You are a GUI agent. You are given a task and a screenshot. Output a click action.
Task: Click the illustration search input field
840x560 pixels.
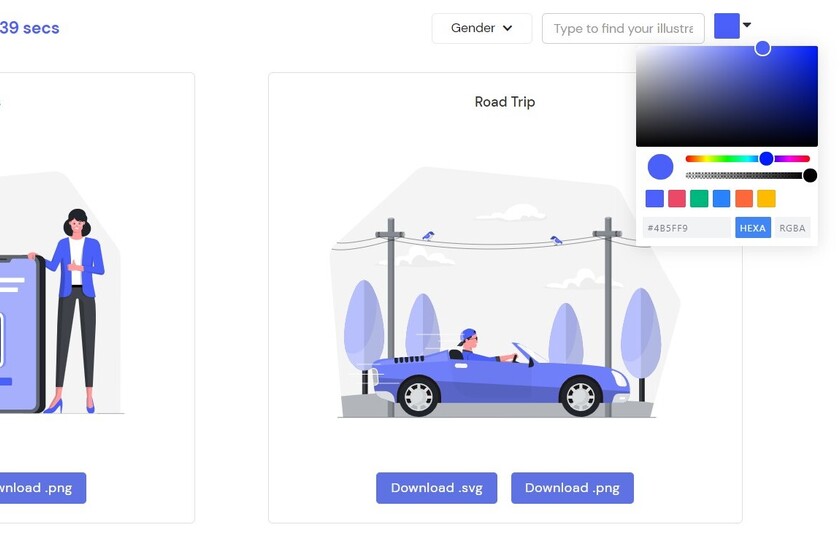(623, 28)
